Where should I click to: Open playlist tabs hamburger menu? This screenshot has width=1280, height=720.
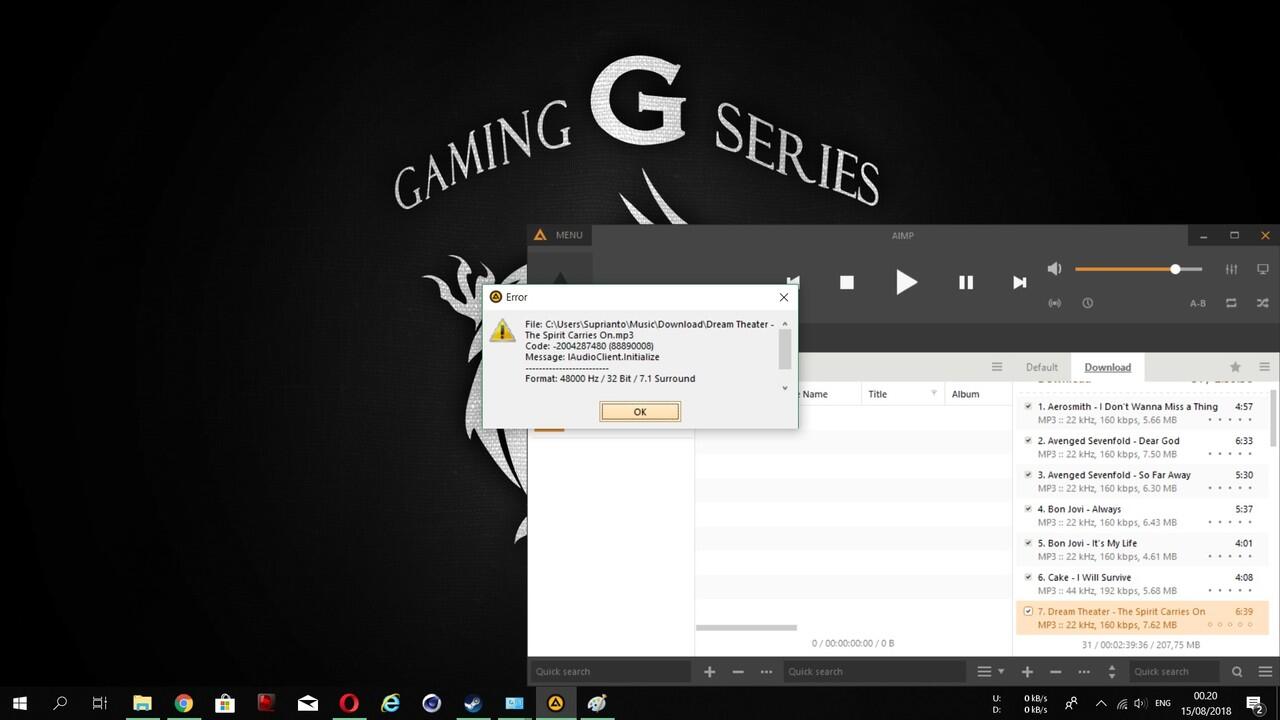tap(1264, 367)
